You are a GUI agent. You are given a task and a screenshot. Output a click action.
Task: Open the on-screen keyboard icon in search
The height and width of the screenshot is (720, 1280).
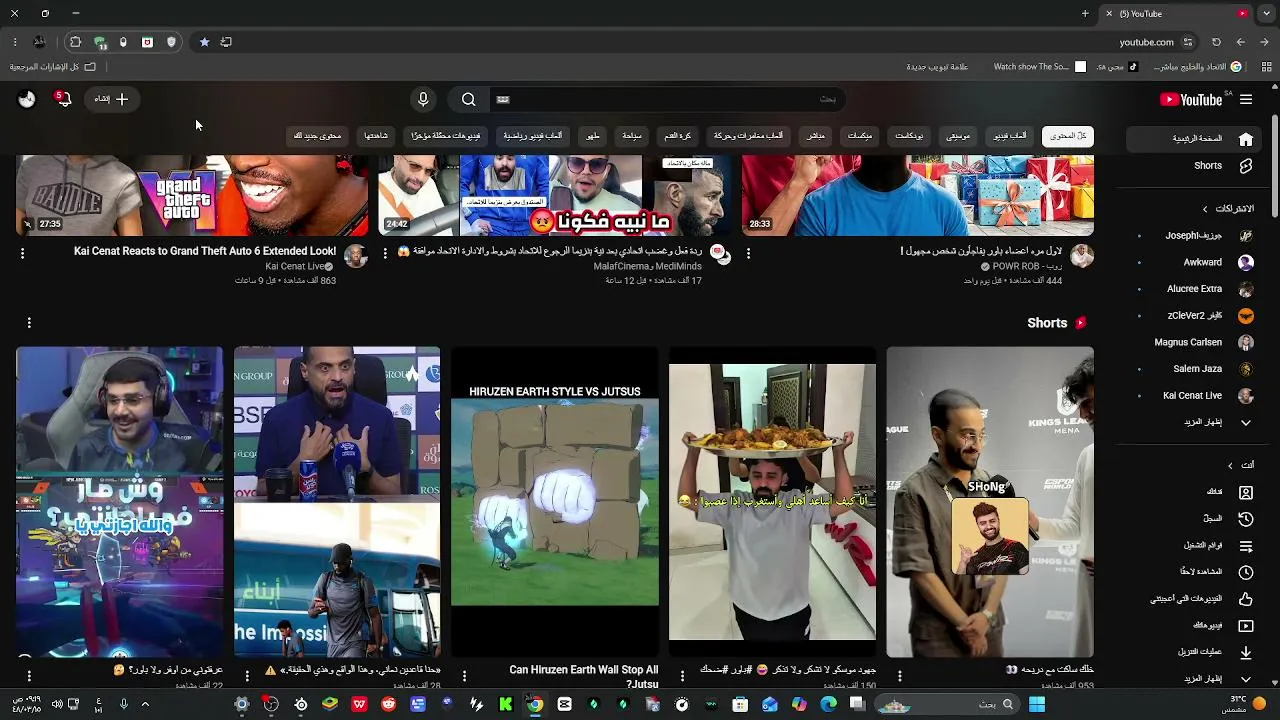click(503, 99)
